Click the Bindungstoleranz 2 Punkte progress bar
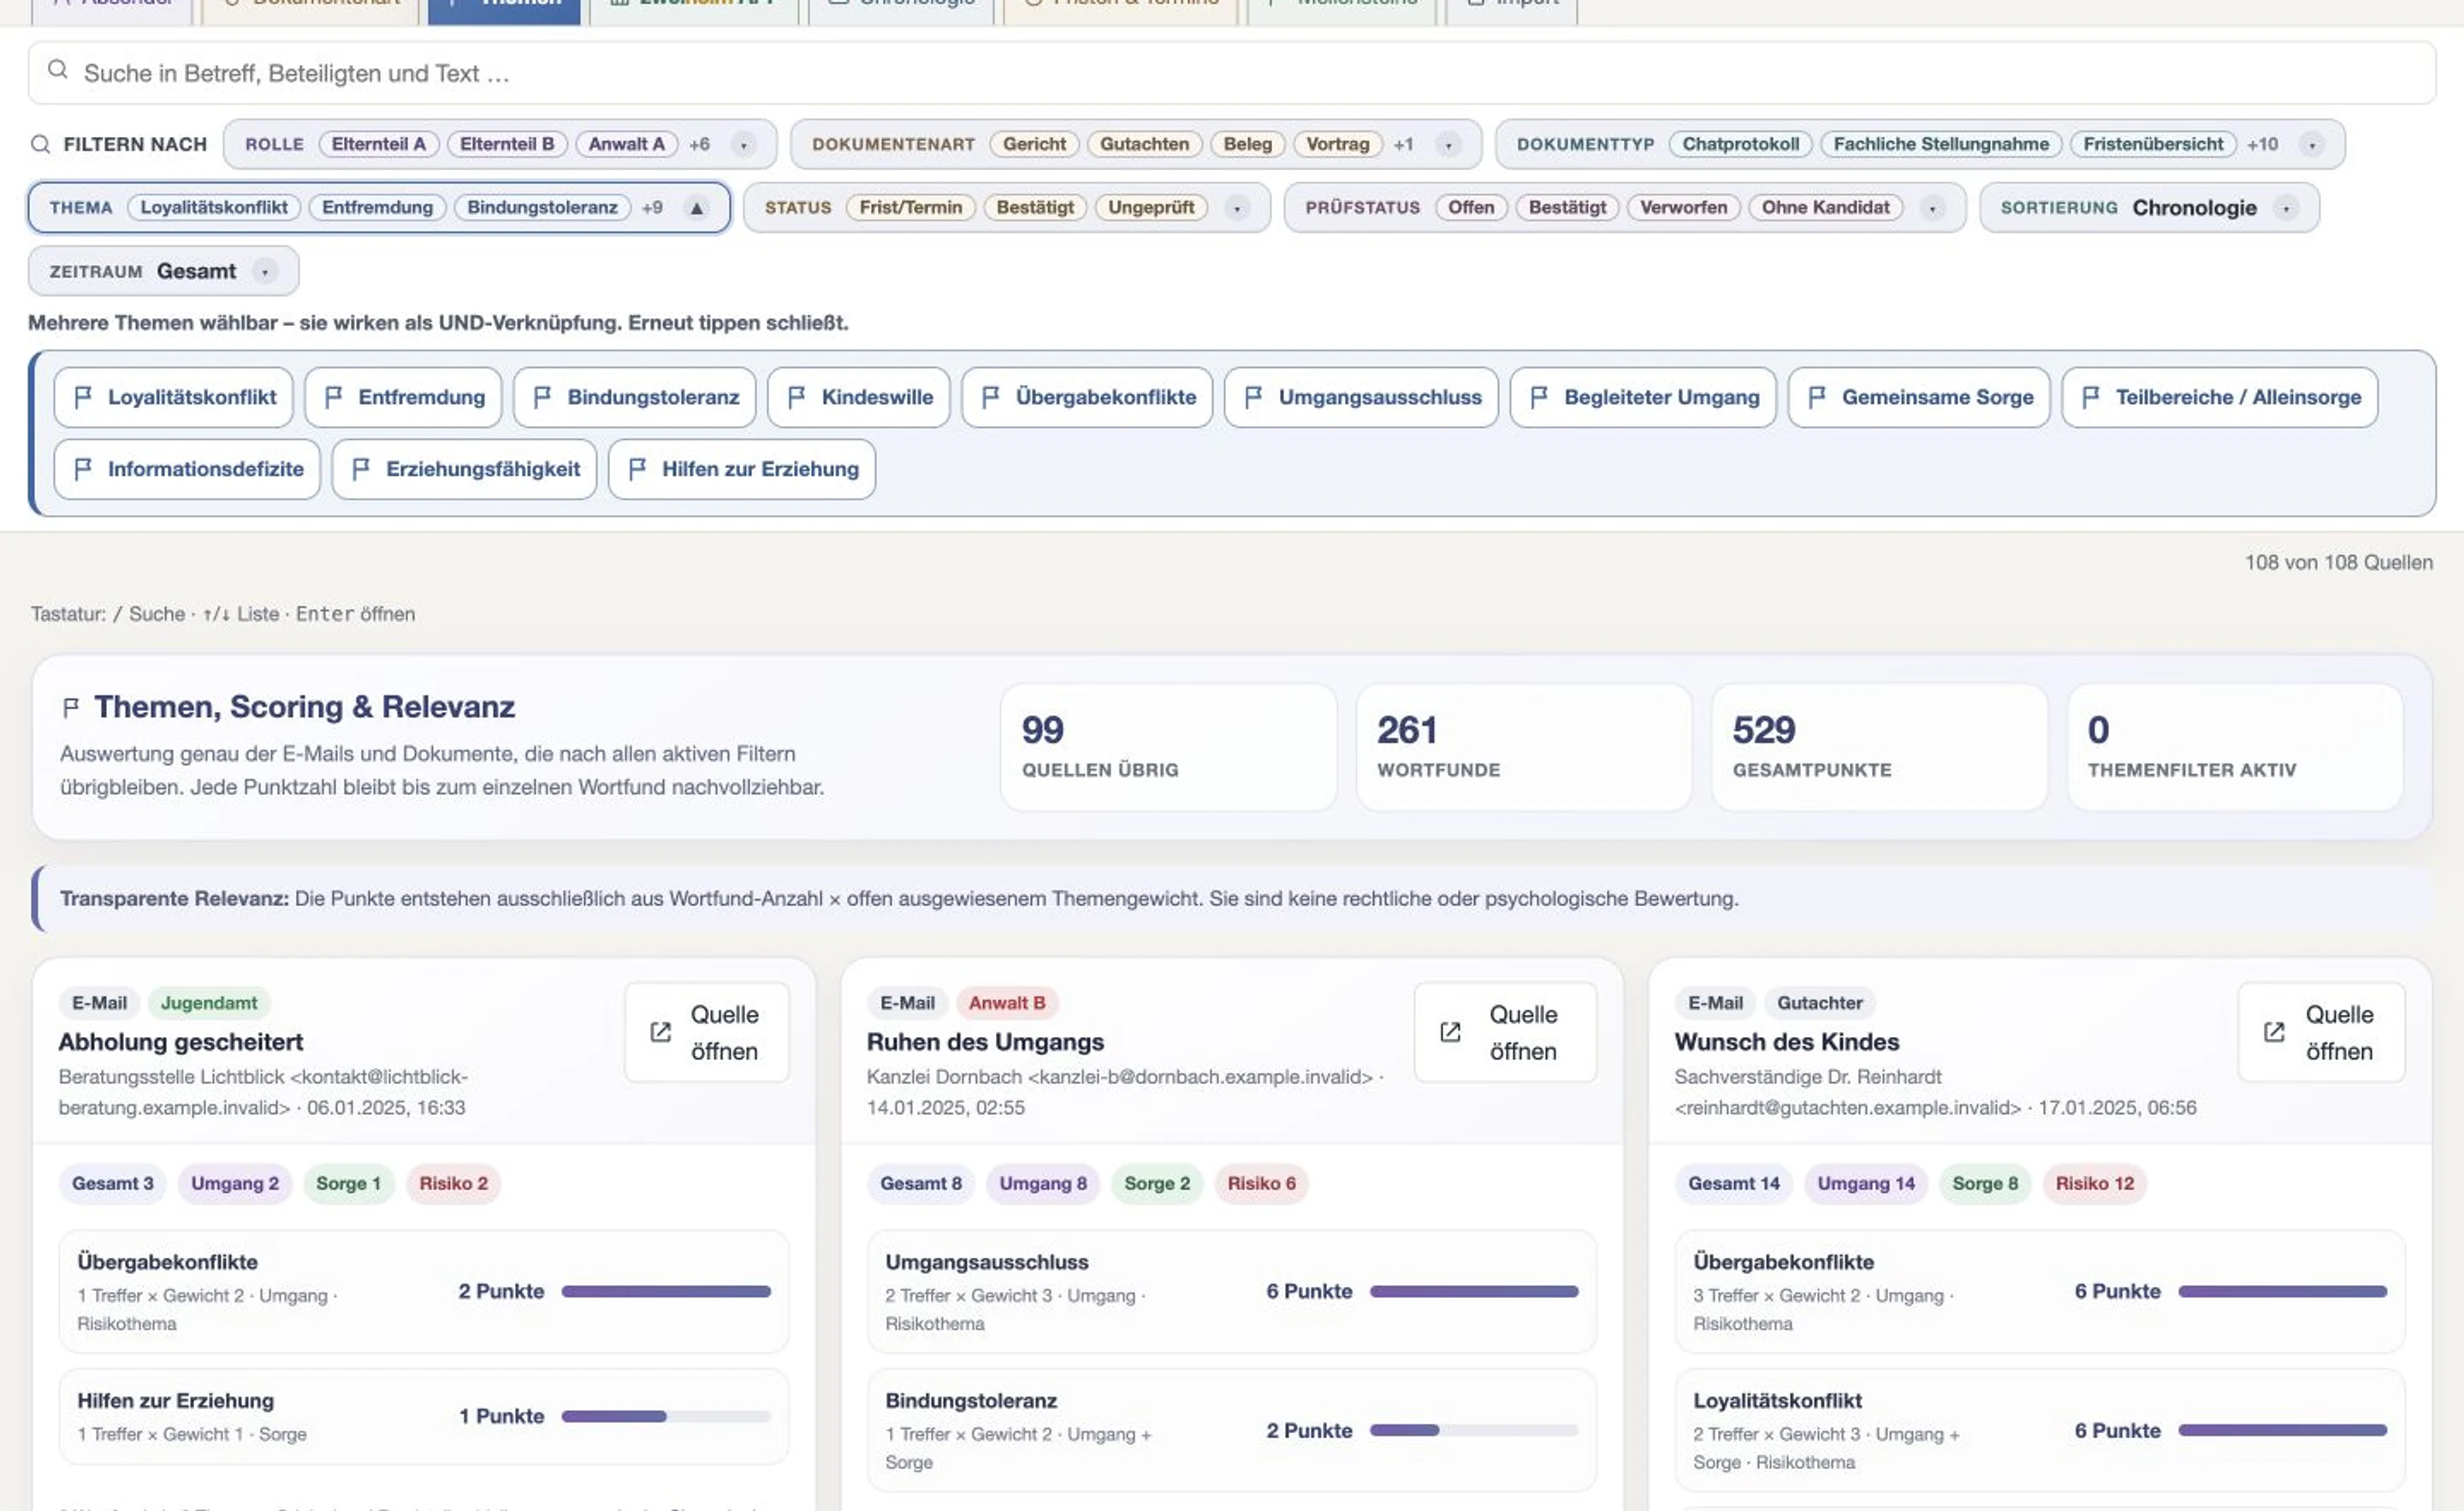The height and width of the screenshot is (1511, 2464). 1473,1430
